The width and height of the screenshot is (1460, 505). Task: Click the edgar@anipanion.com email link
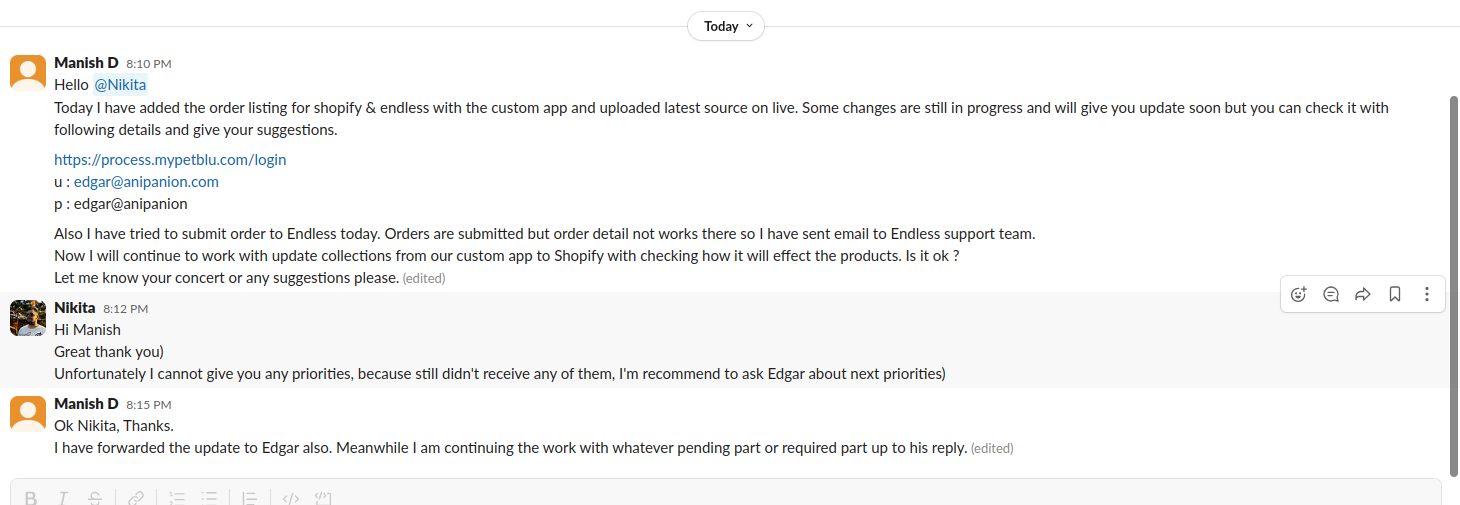pyautogui.click(x=146, y=182)
